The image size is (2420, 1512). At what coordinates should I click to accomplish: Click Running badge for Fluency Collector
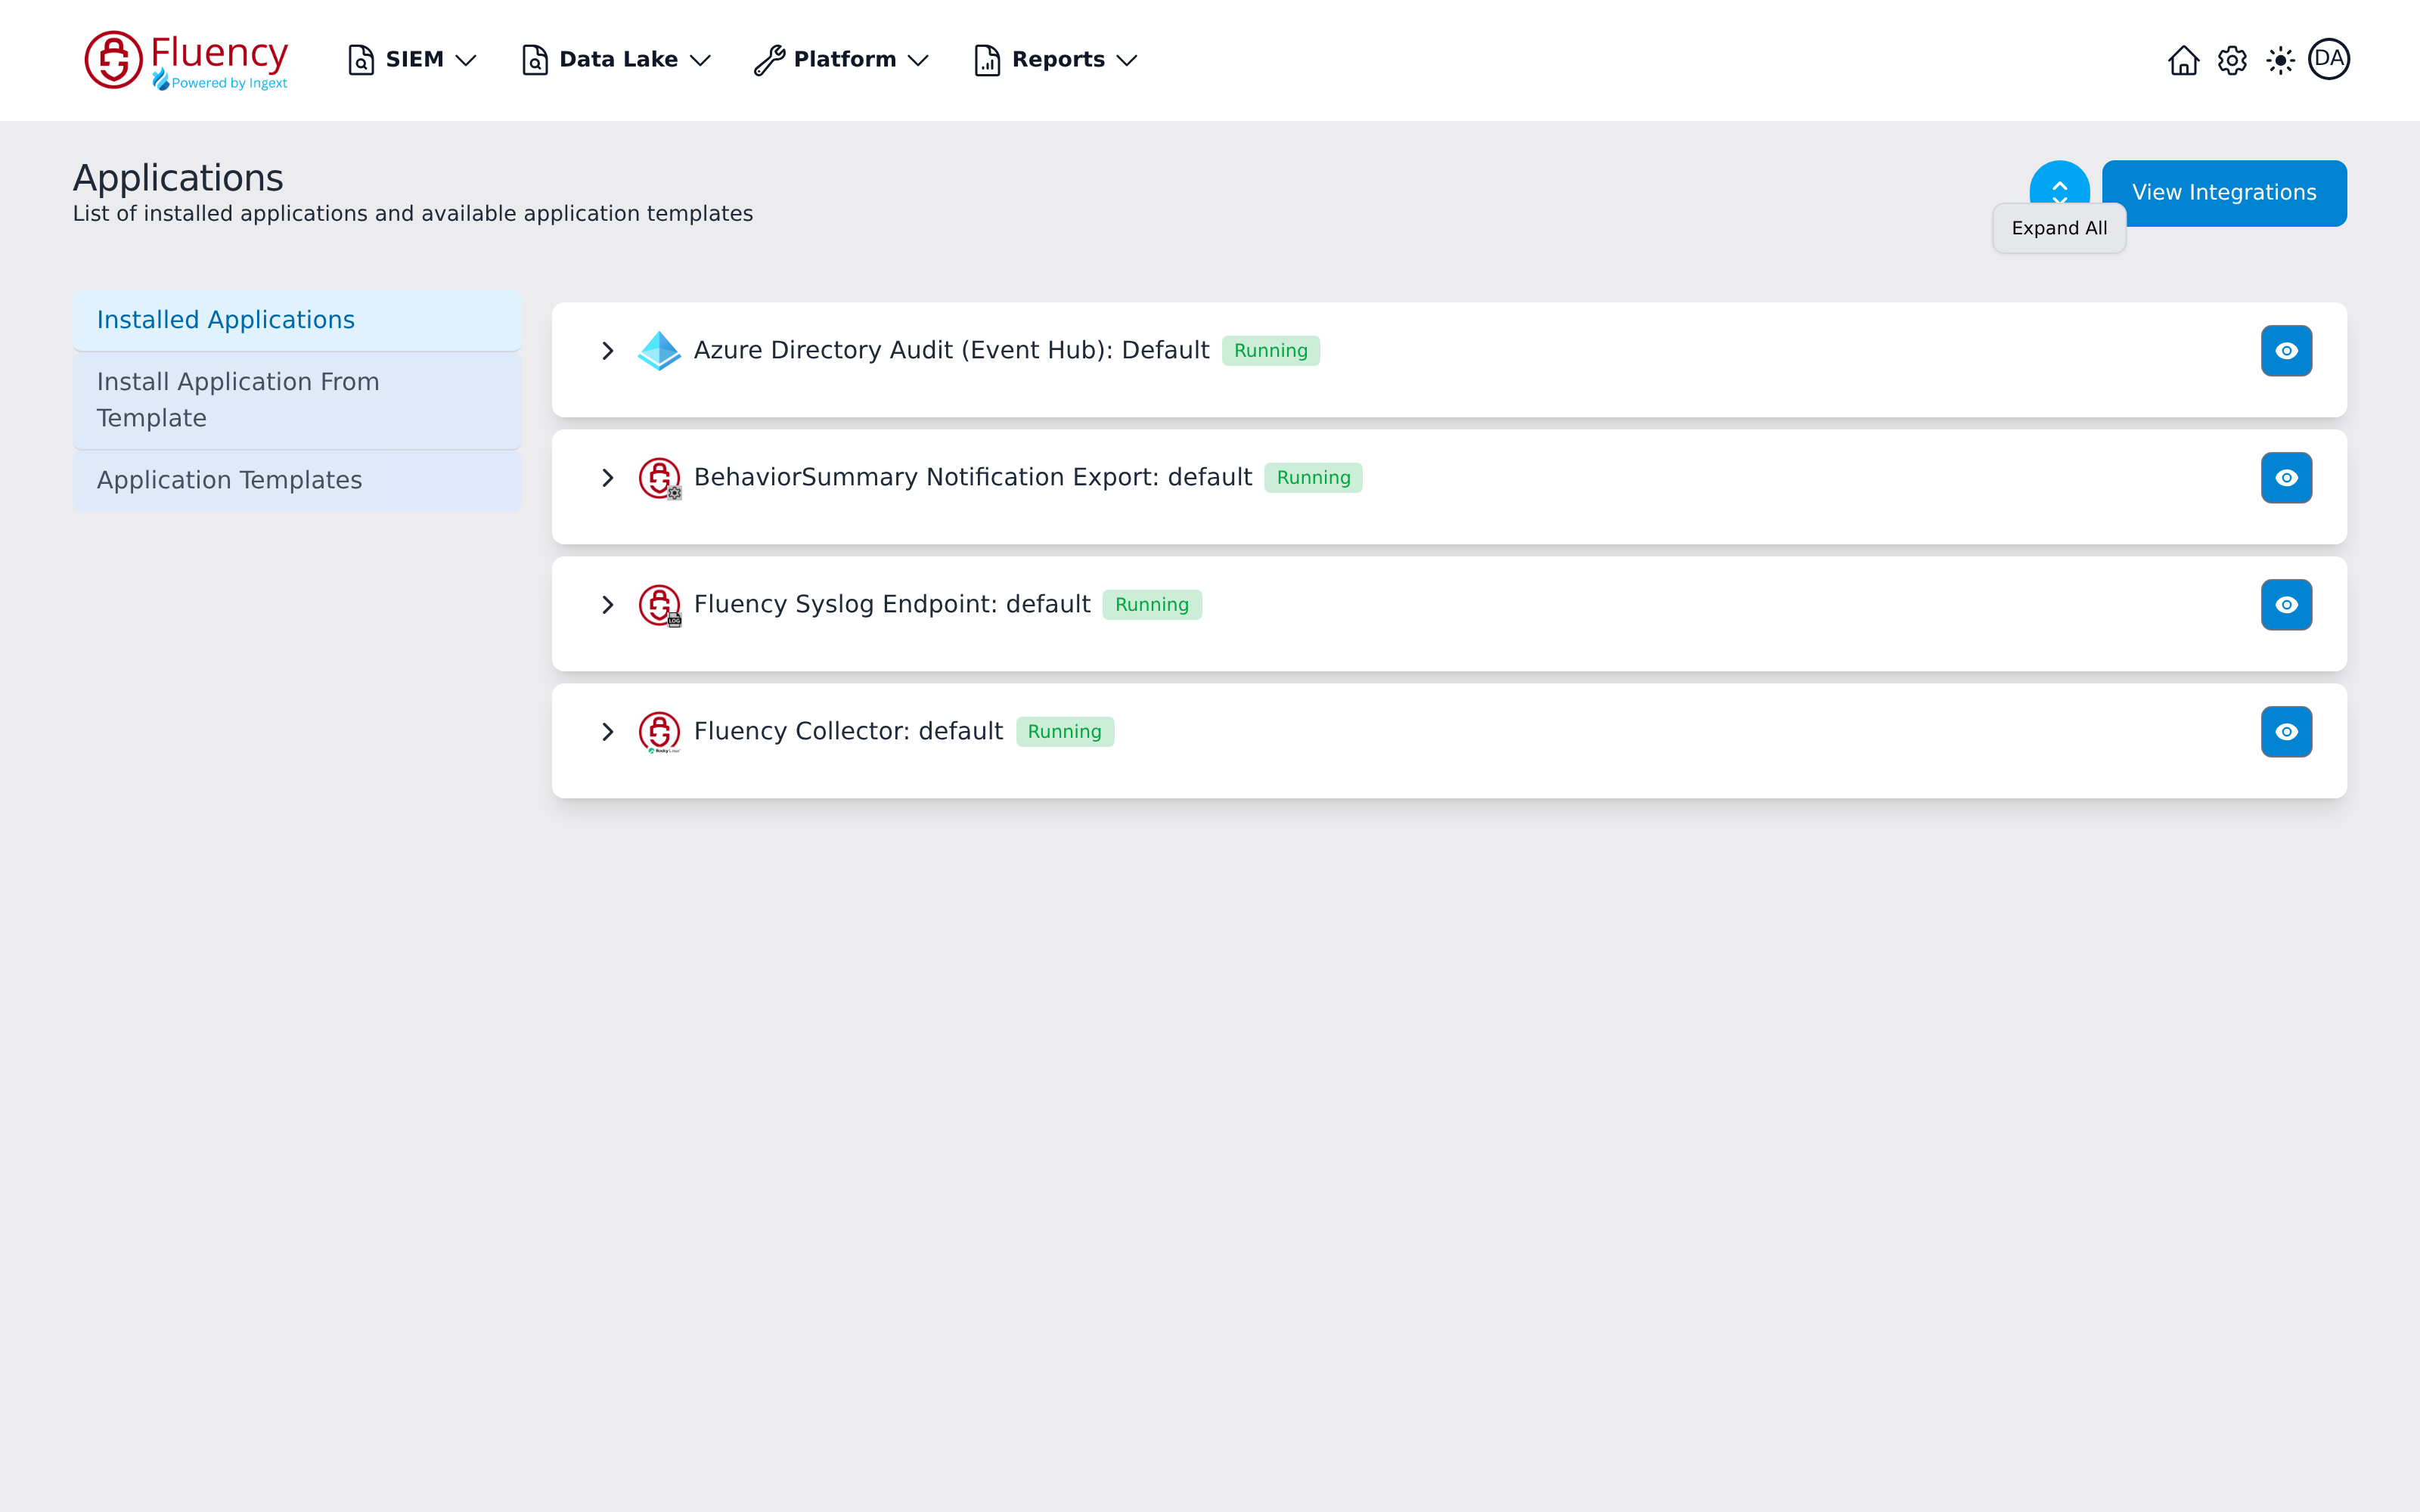pyautogui.click(x=1064, y=732)
